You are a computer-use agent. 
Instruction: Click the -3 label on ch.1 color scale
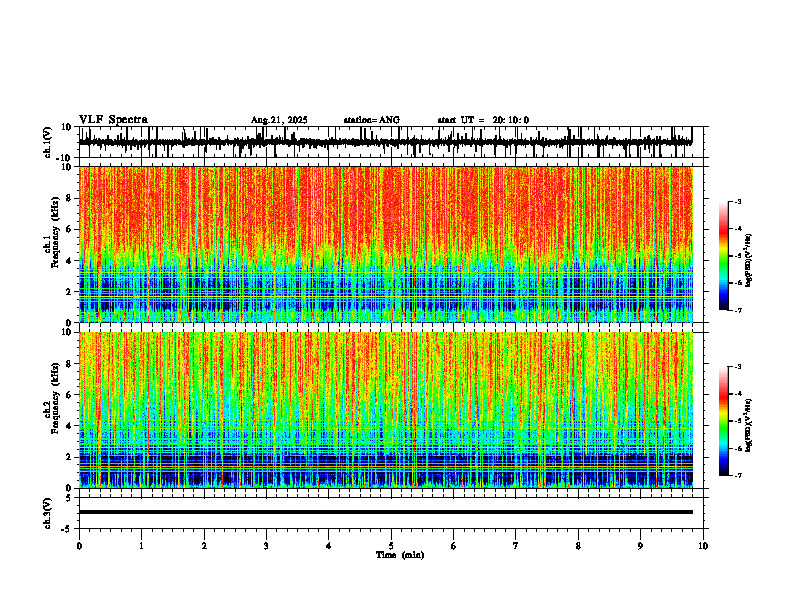coord(738,202)
